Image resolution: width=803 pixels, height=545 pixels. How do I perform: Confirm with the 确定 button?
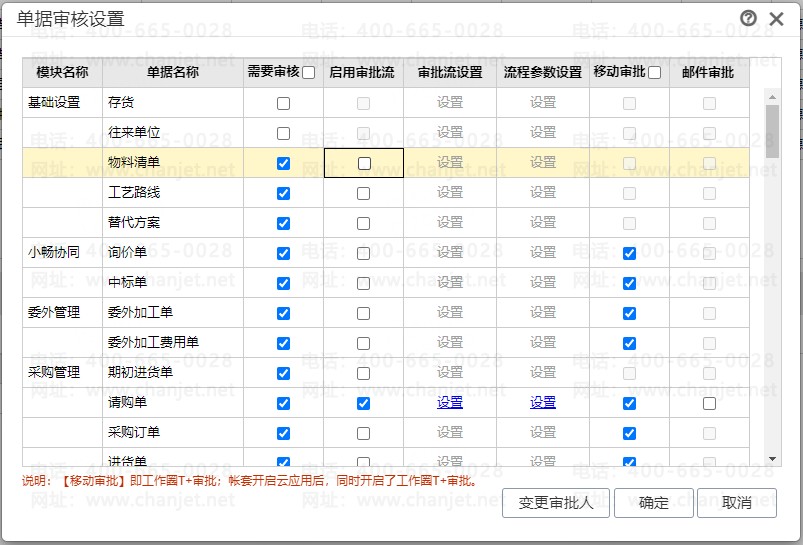[x=653, y=503]
